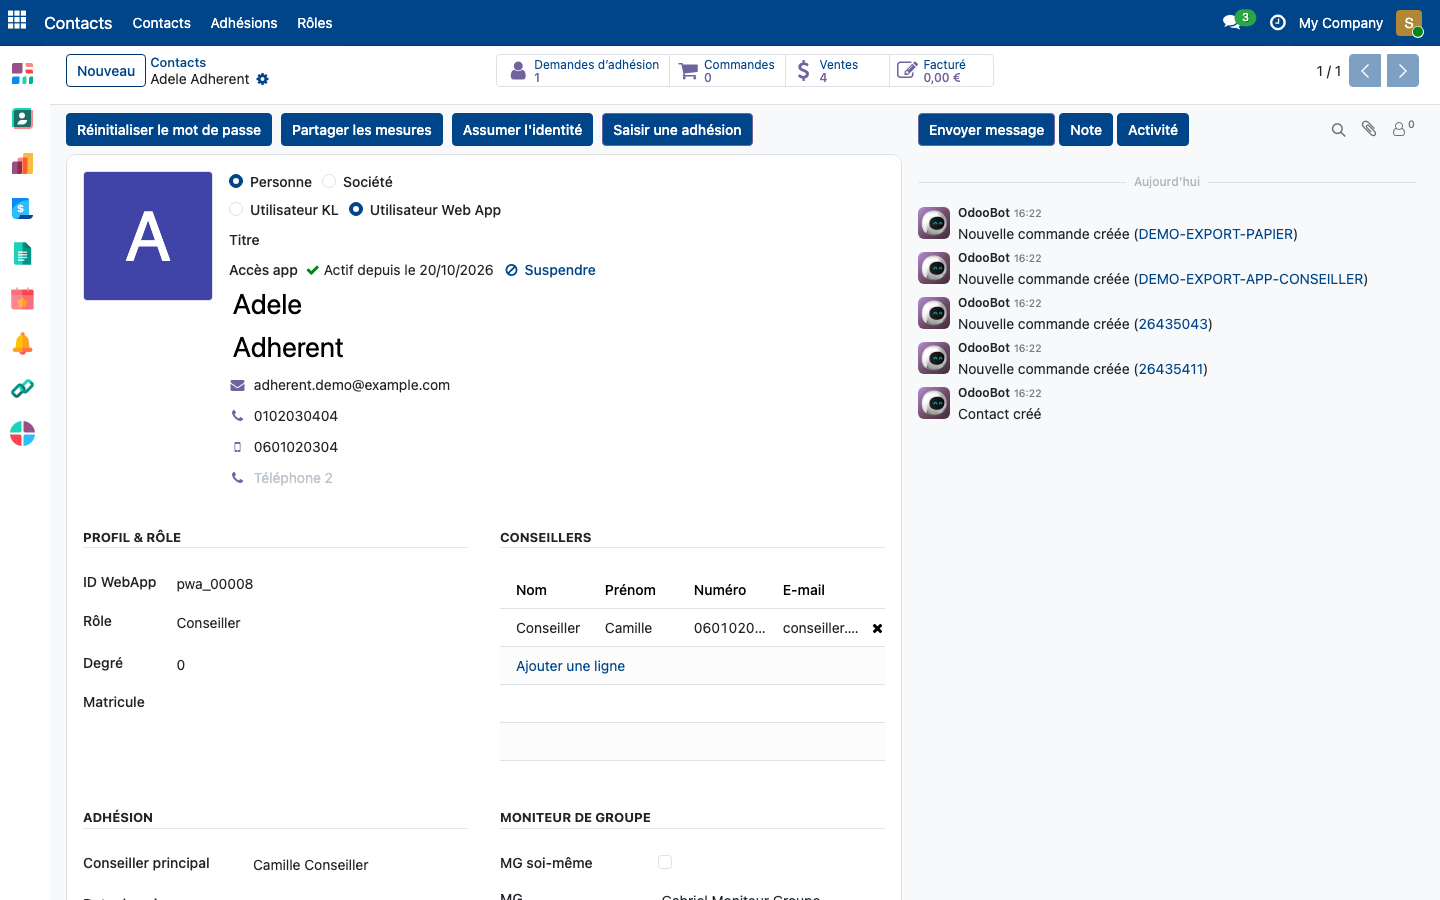This screenshot has width=1440, height=900.
Task: Open the dollar invoicing app sidebar icon
Action: [22, 208]
